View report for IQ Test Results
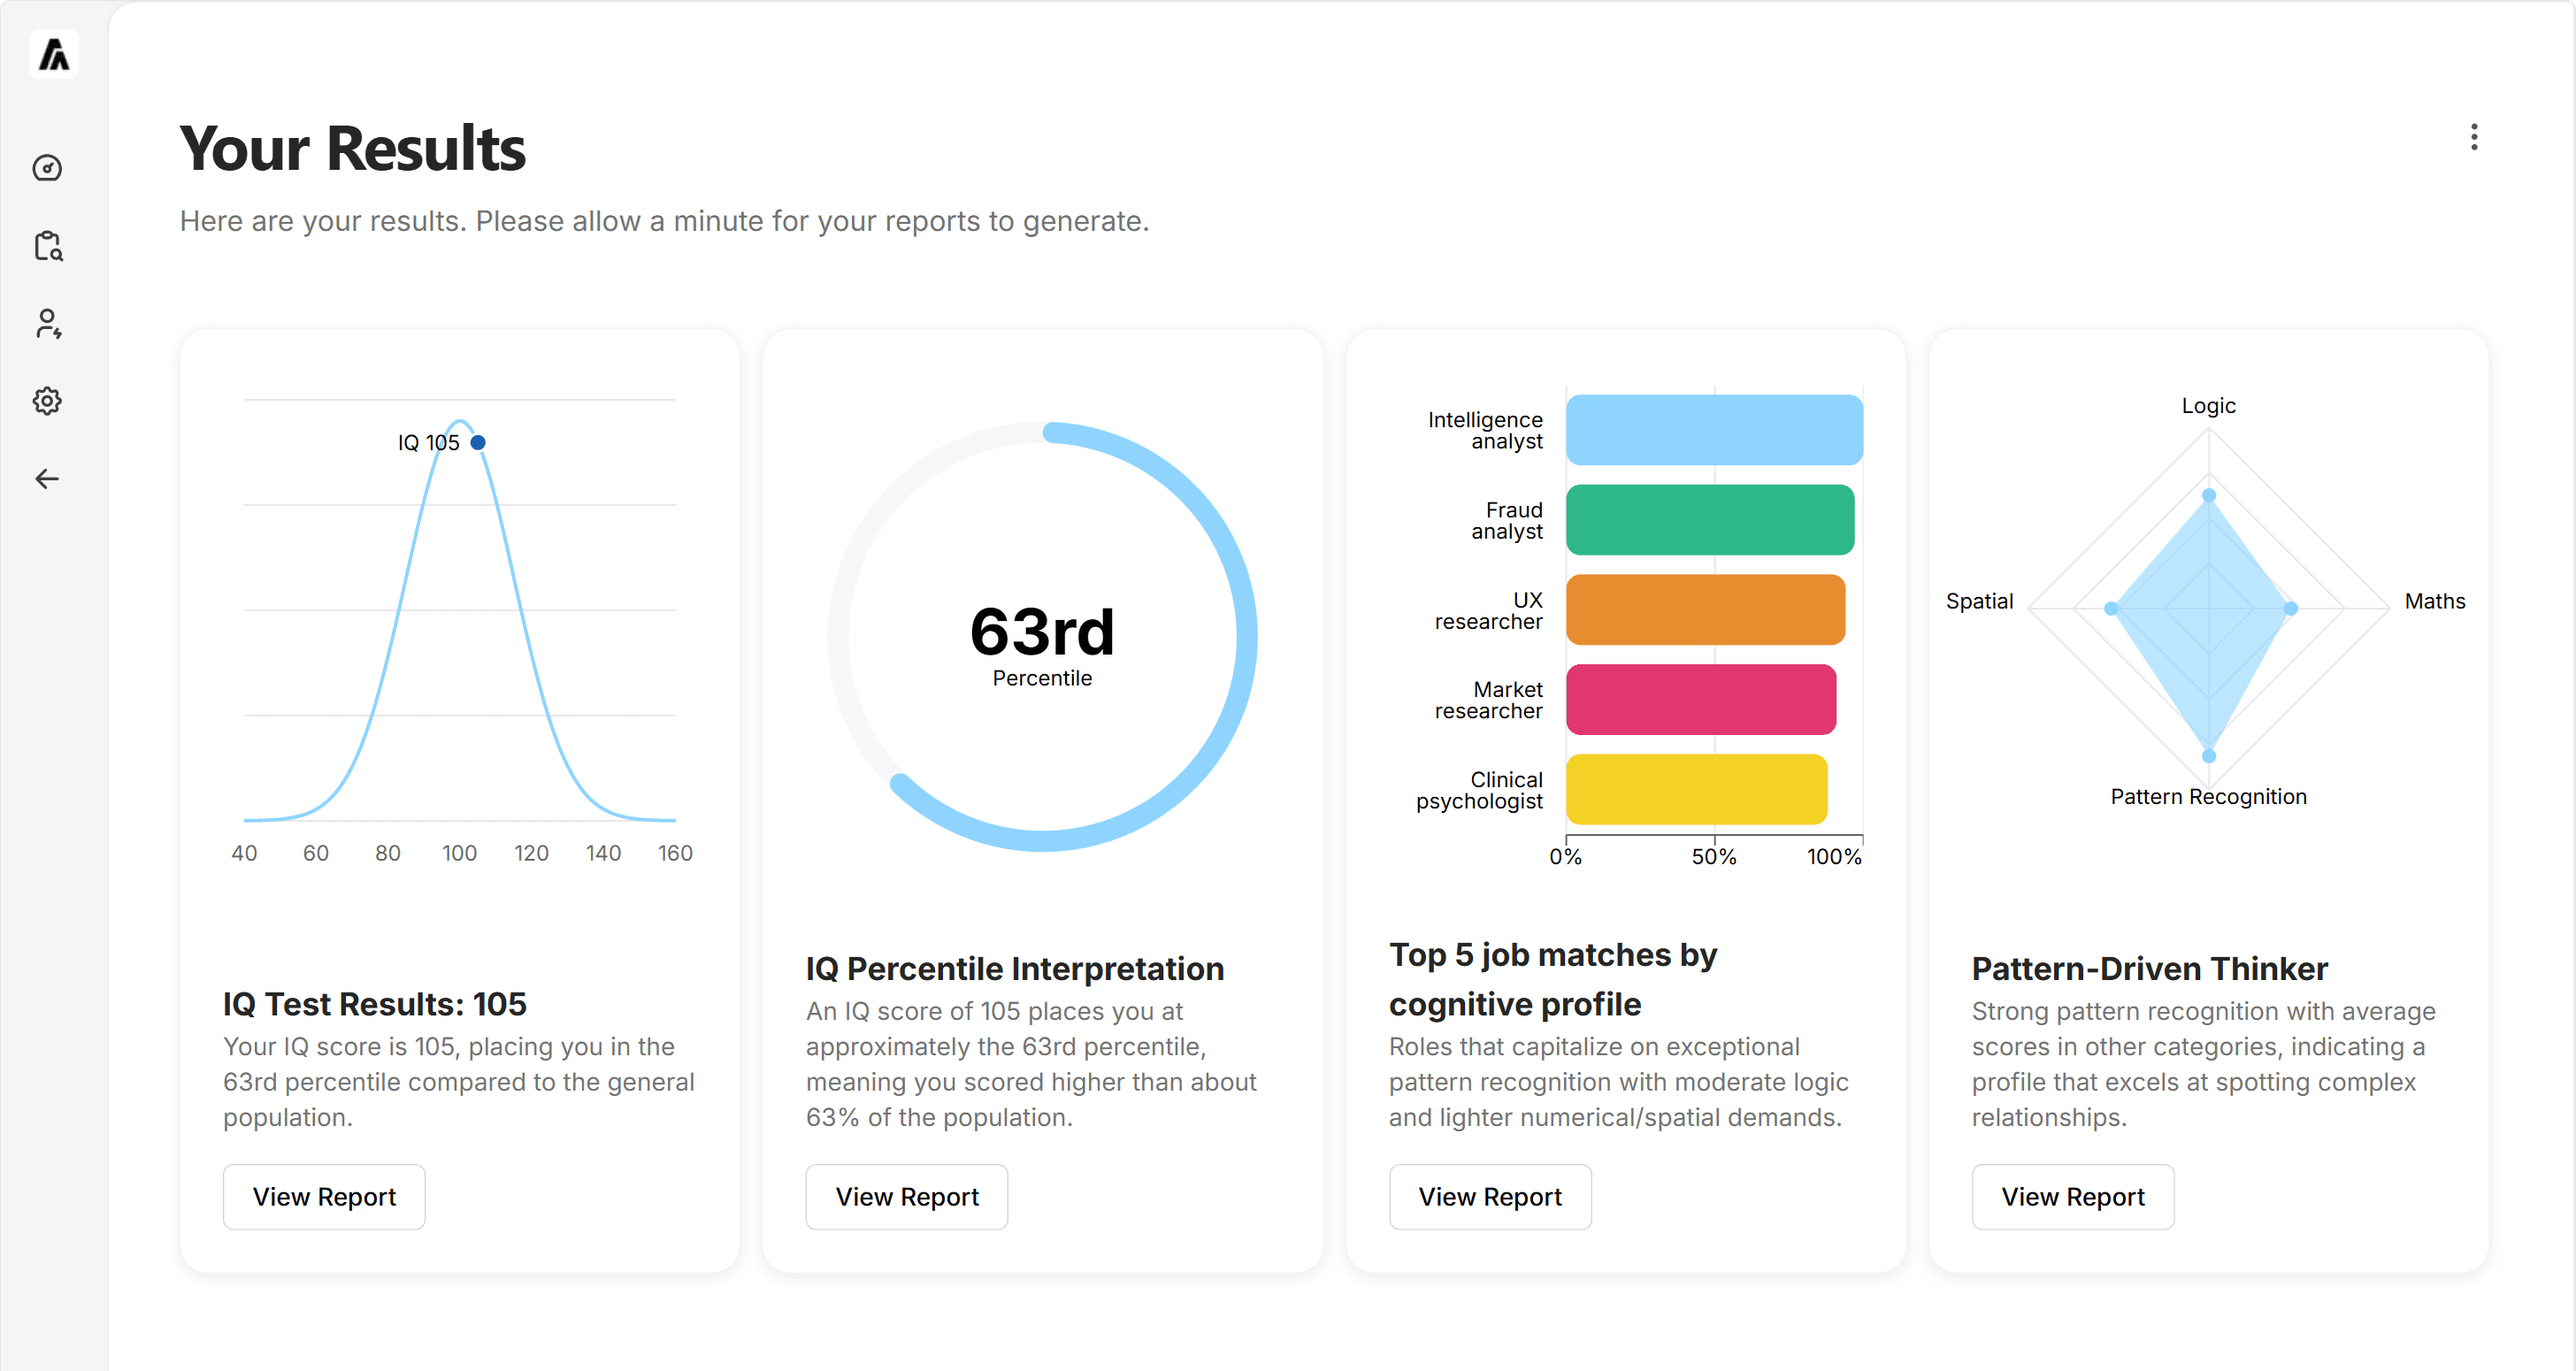The image size is (2576, 1371). (324, 1196)
